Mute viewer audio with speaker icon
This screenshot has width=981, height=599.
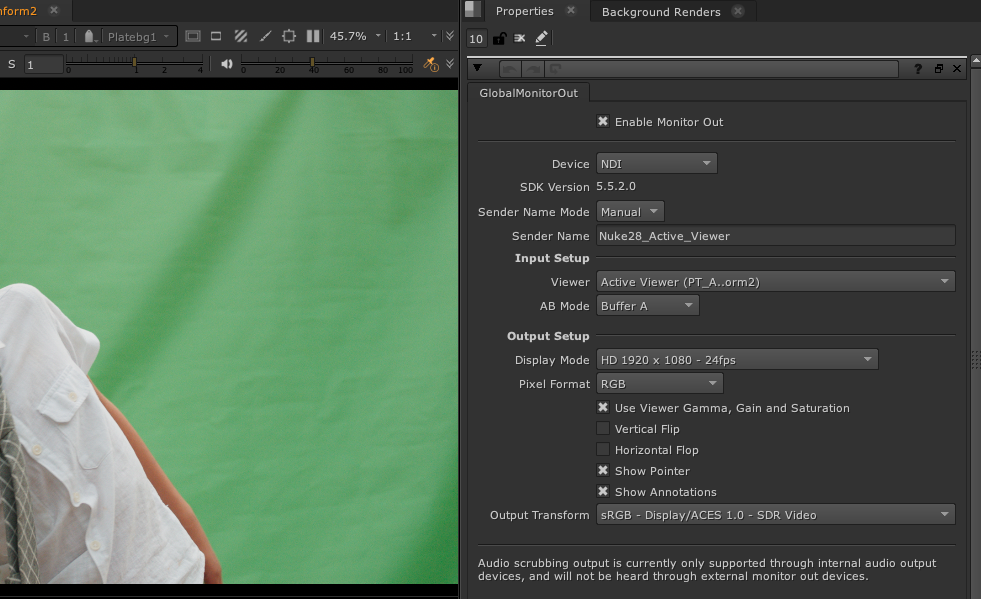(227, 64)
